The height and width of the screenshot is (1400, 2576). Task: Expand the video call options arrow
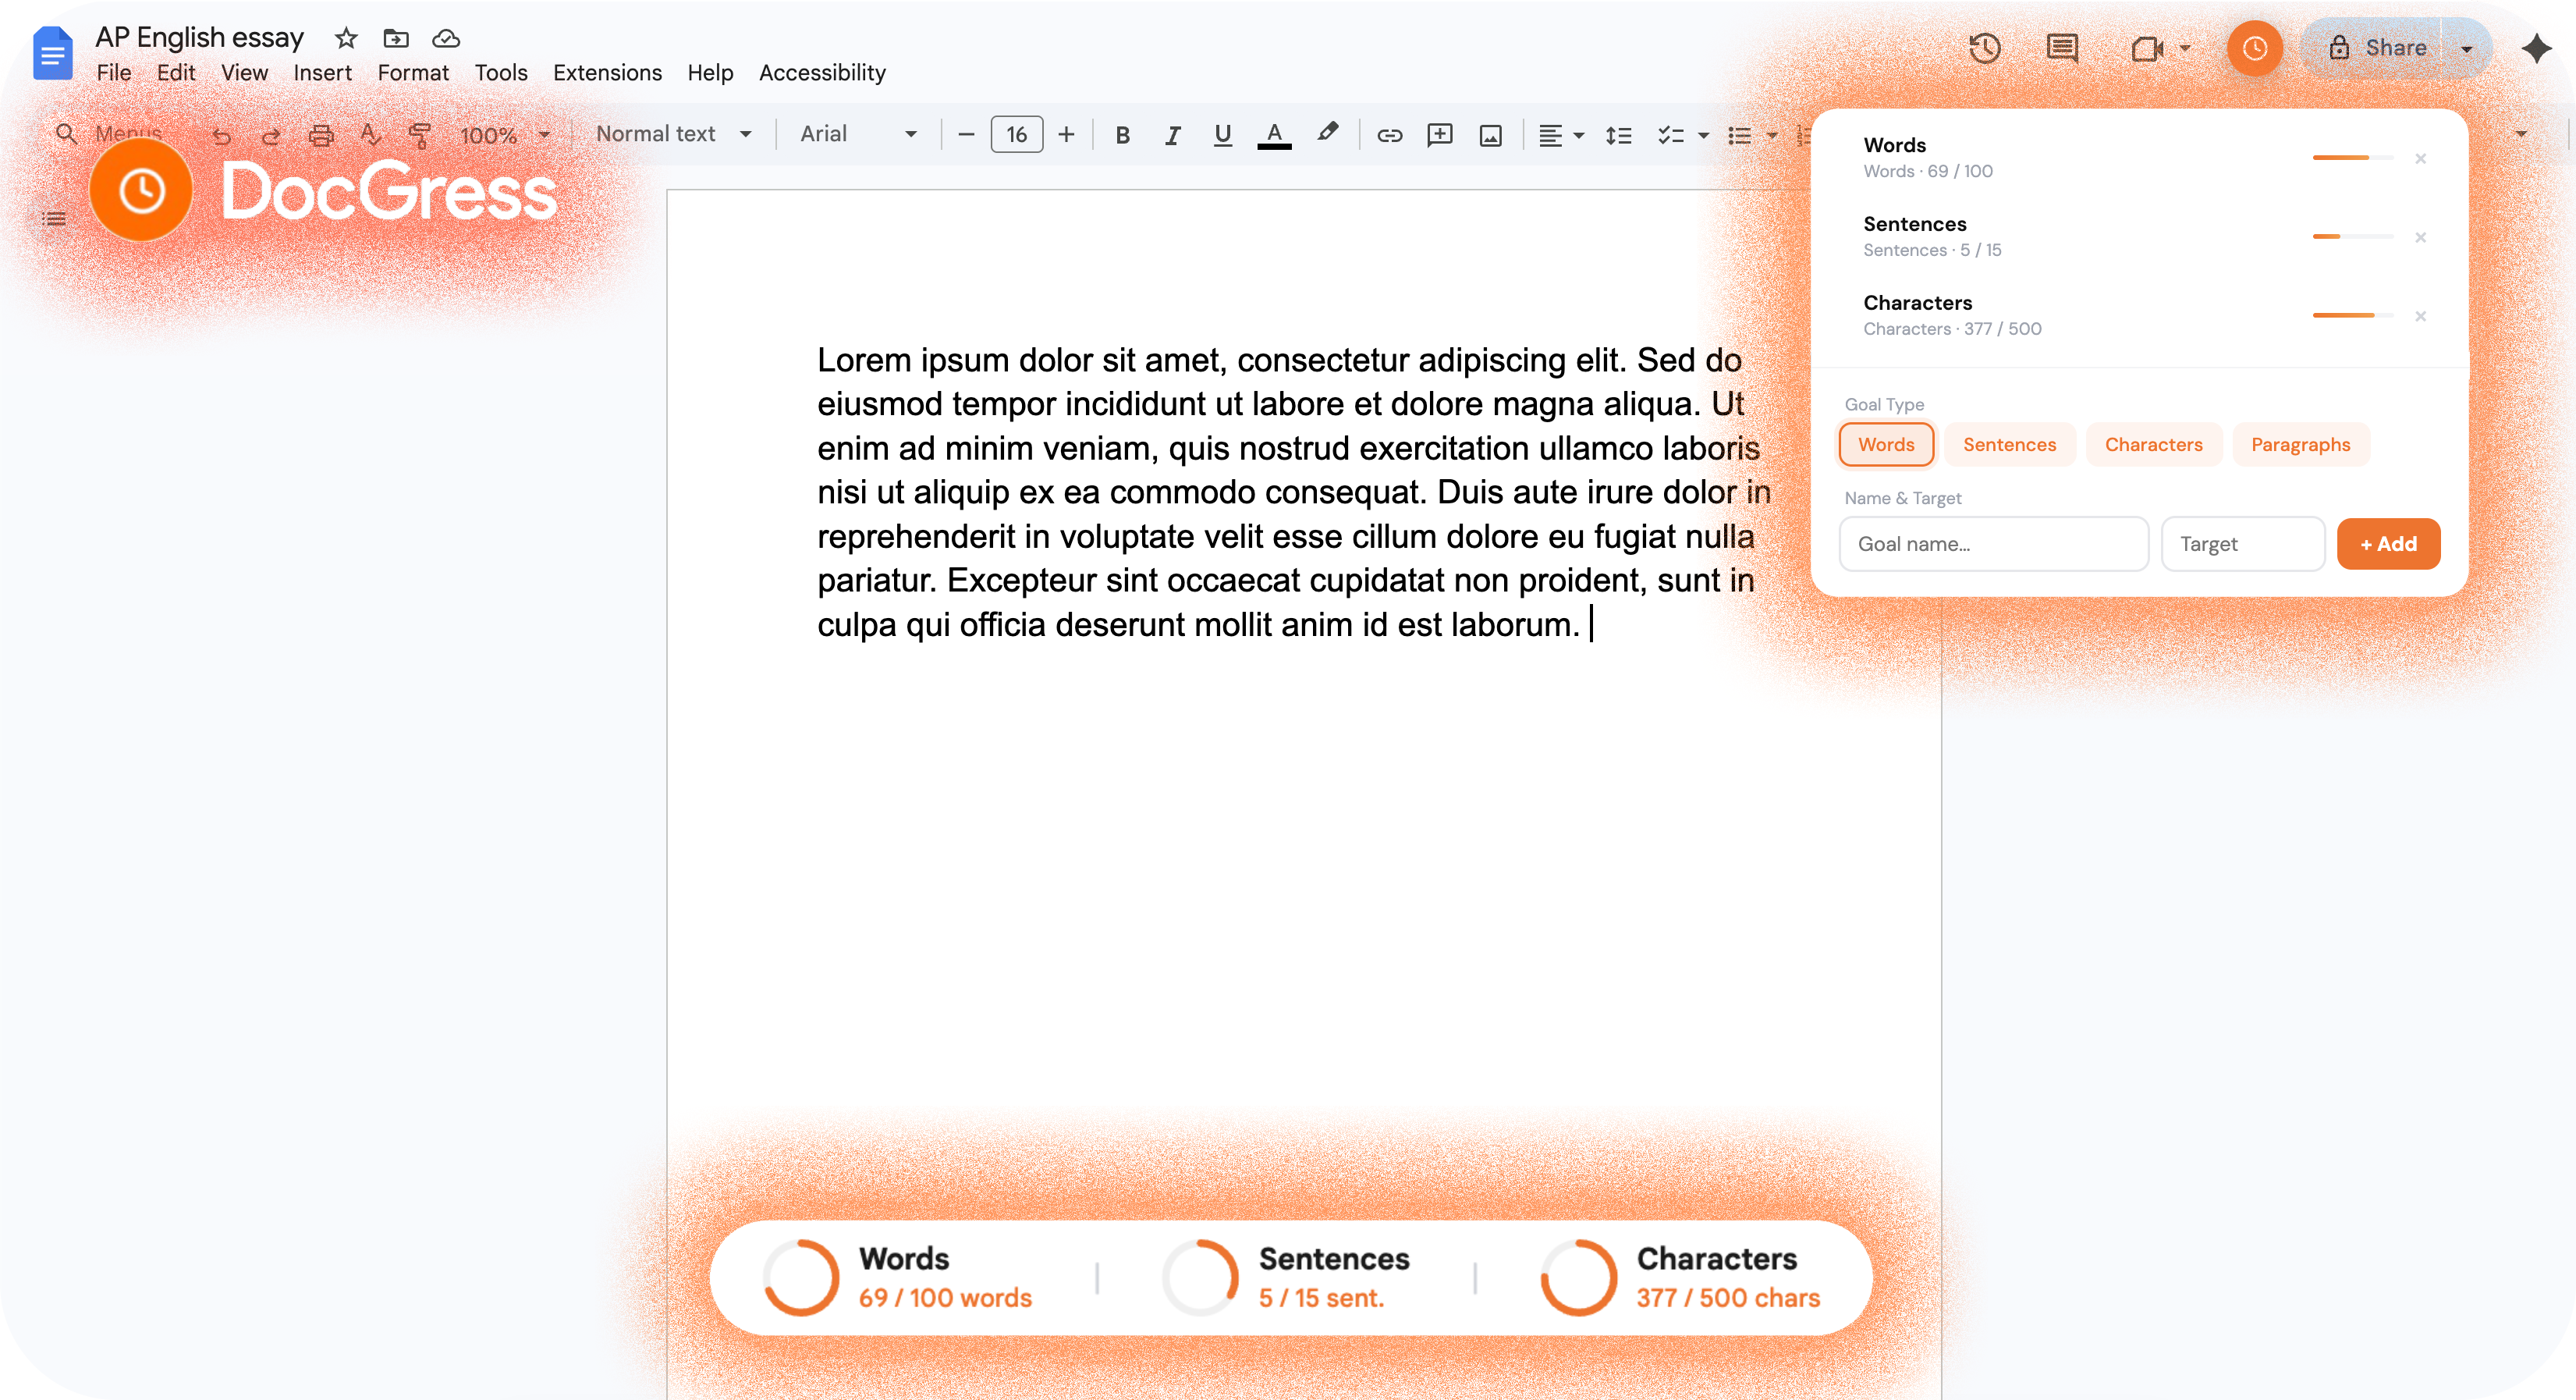(2184, 48)
